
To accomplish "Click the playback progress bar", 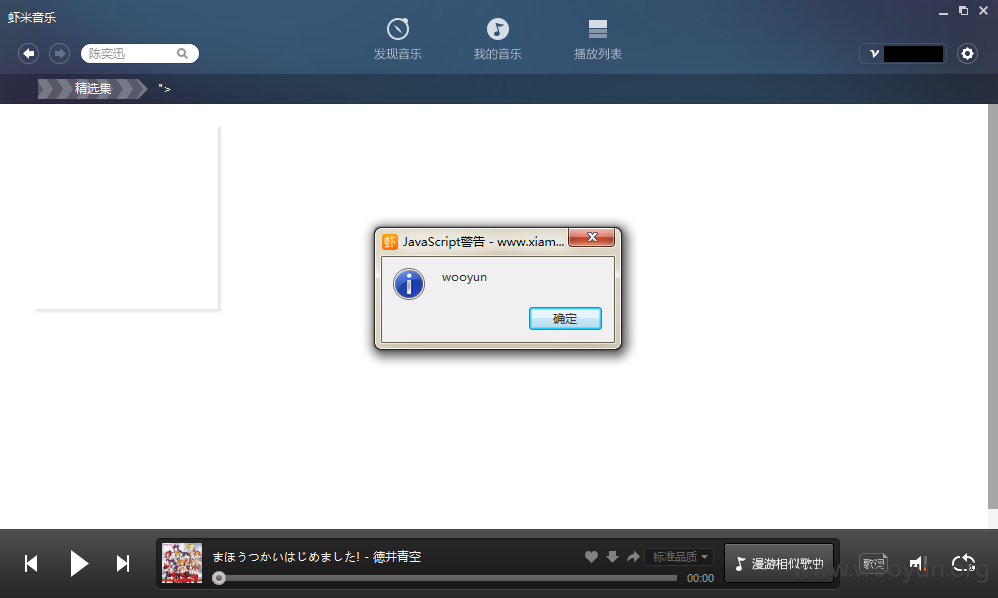I will (447, 578).
